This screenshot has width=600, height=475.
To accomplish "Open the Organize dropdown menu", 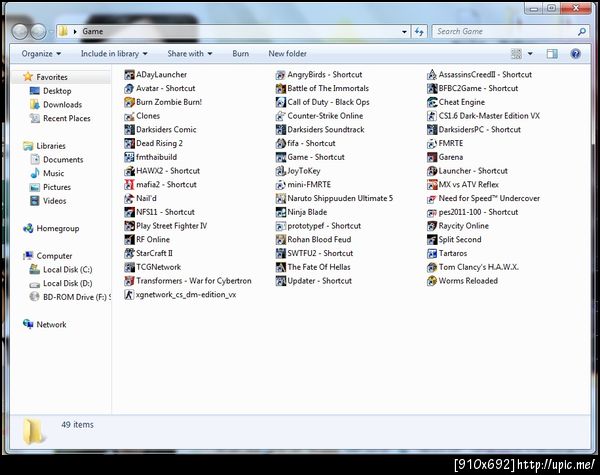I will (x=41, y=54).
